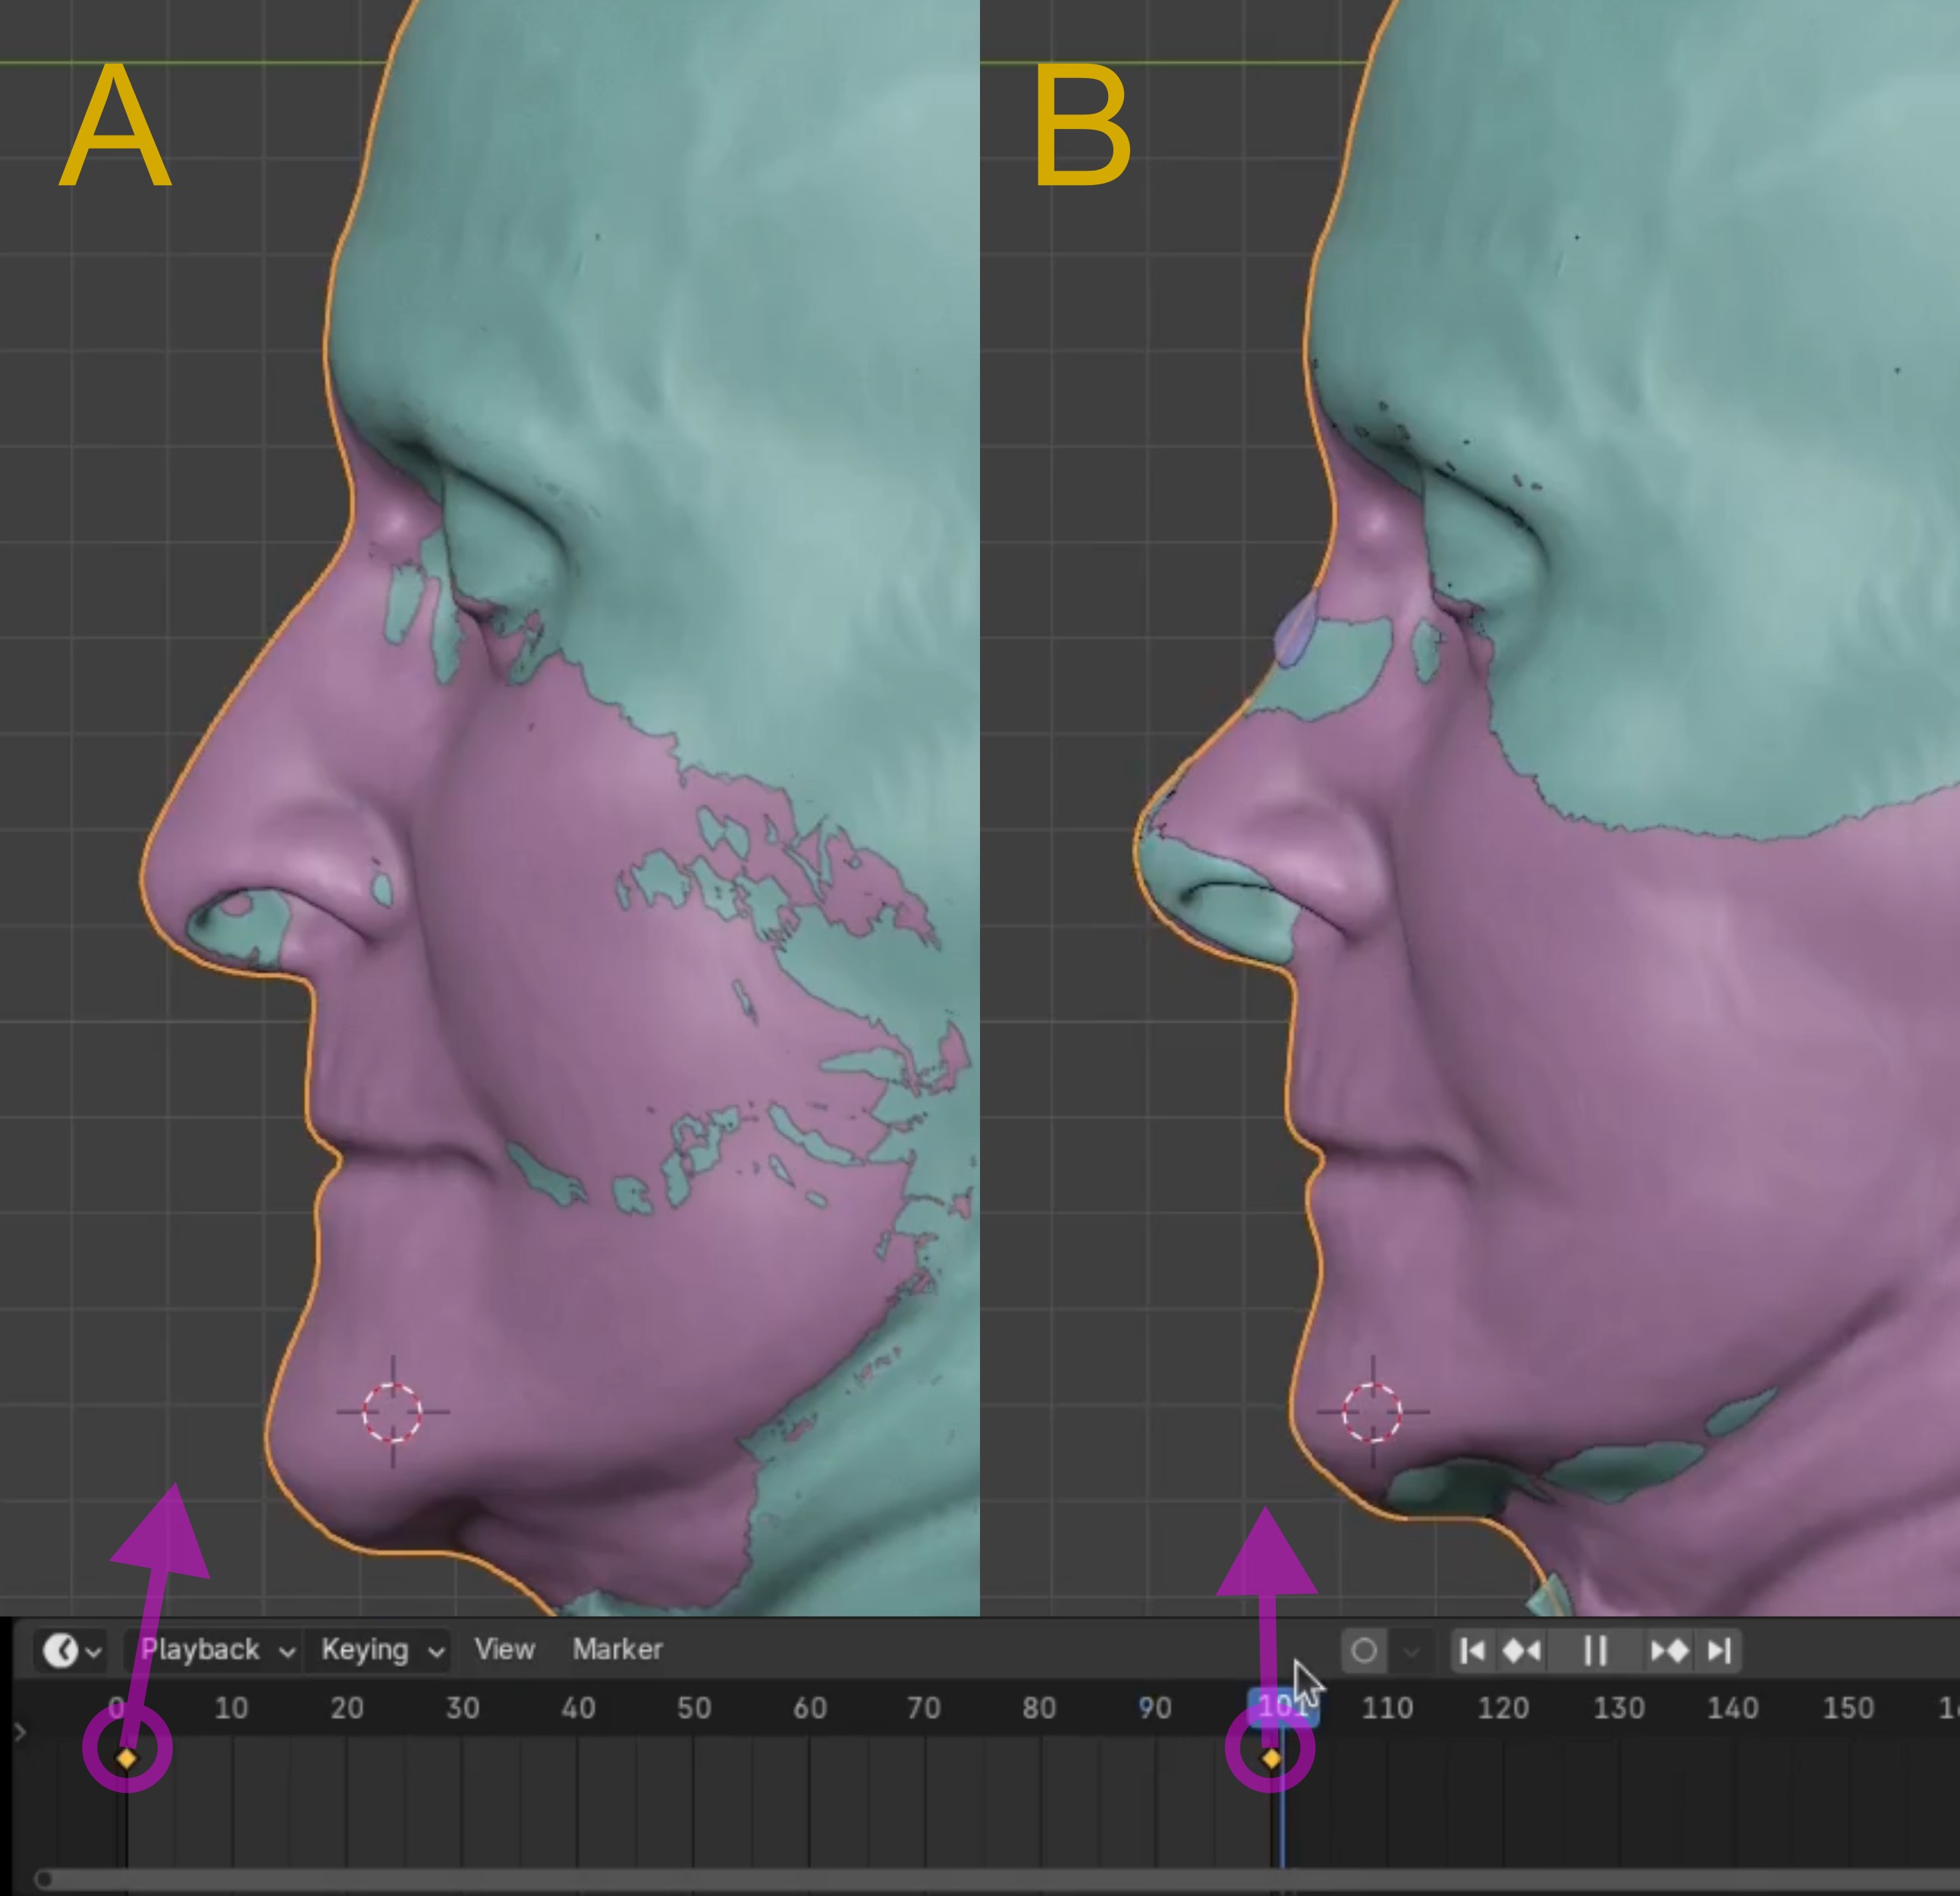Toggle auto keying record button
The width and height of the screenshot is (1960, 1896).
[x=1364, y=1651]
